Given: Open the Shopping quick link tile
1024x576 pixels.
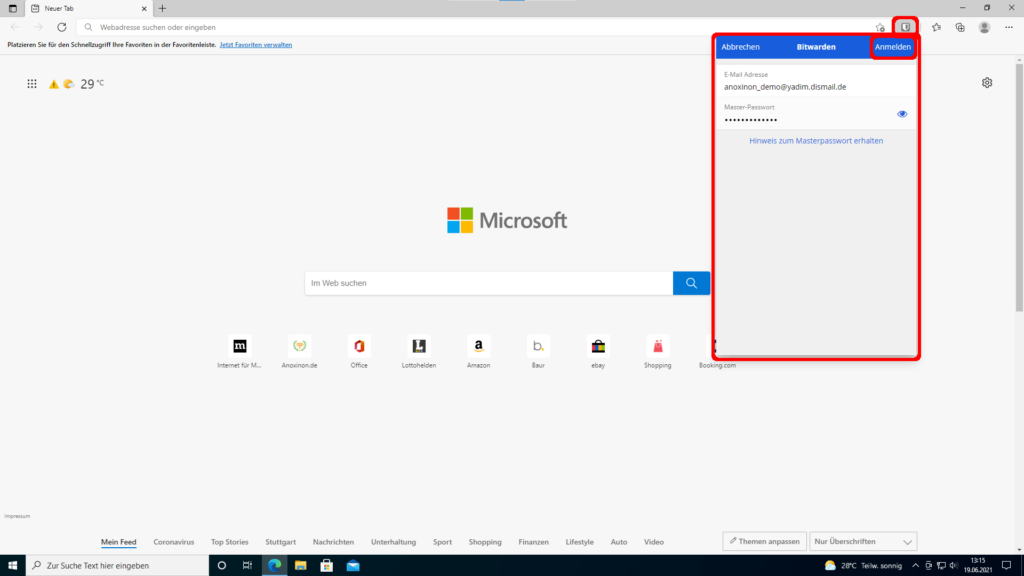Looking at the screenshot, I should coord(658,353).
